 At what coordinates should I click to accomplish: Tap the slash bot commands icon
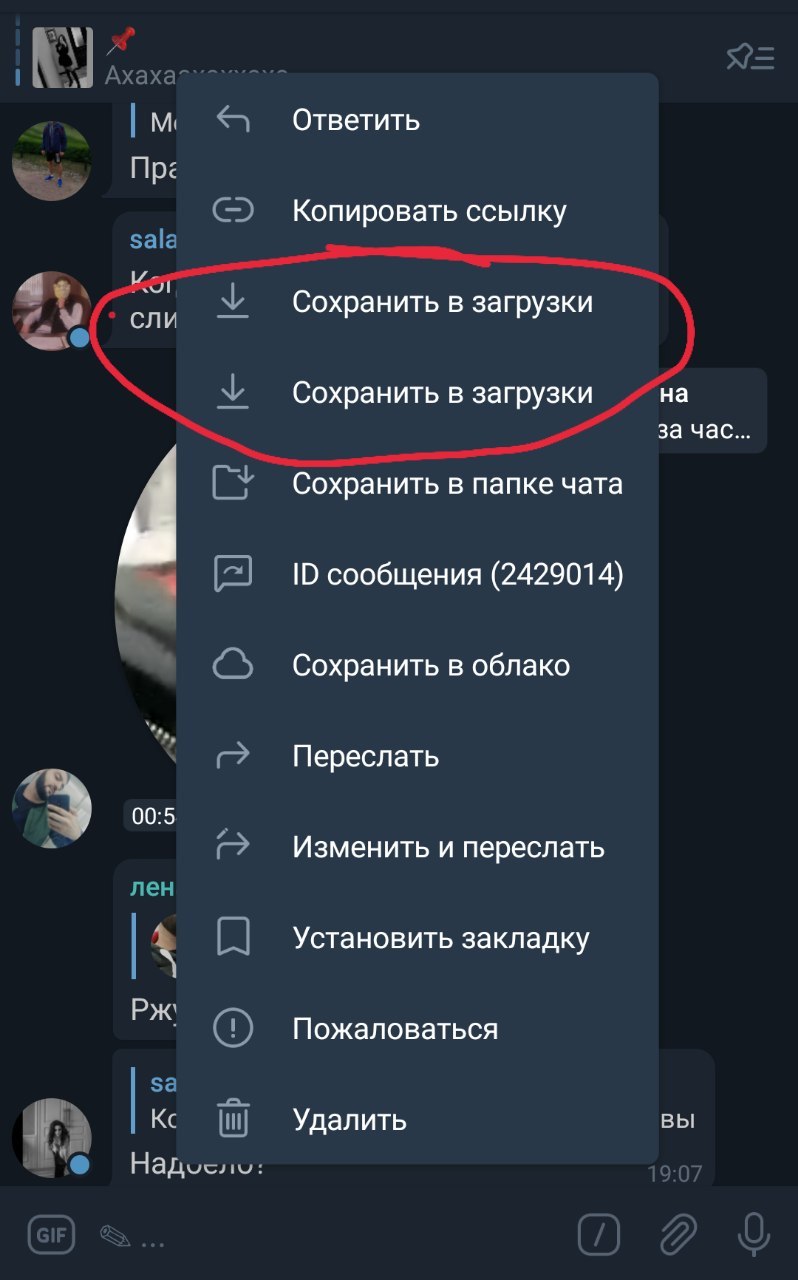click(599, 1235)
